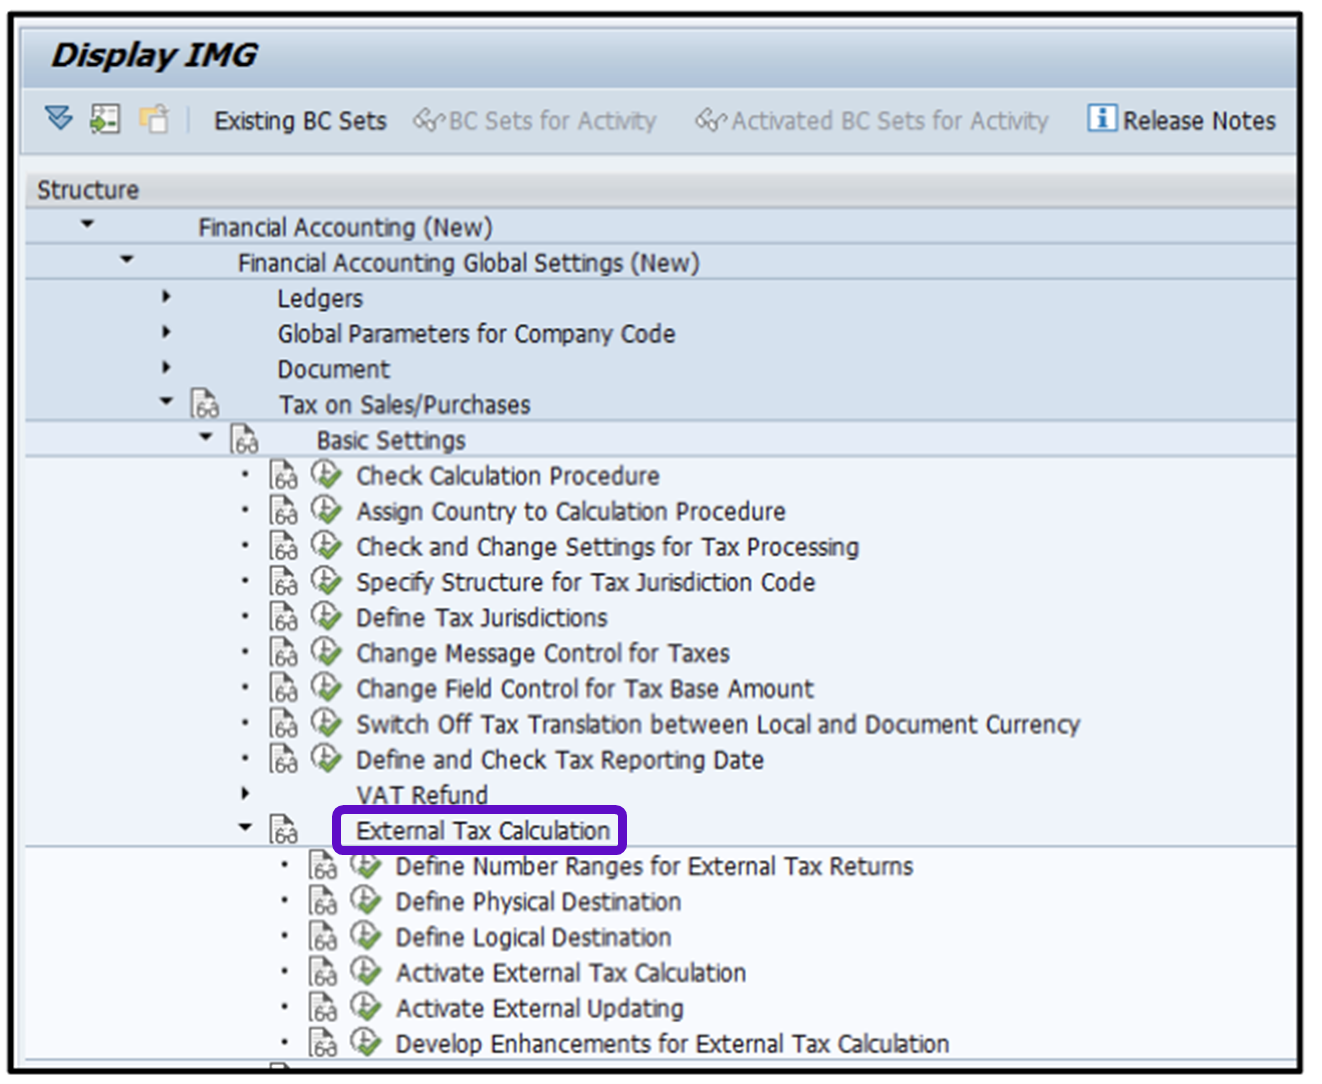Click execute icon beside Define Physical Destination
Screen dimensions: 1322x1084
(366, 901)
